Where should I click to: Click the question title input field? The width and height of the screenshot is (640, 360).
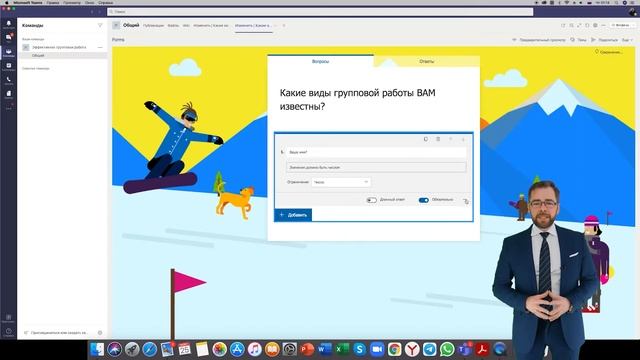click(376, 152)
